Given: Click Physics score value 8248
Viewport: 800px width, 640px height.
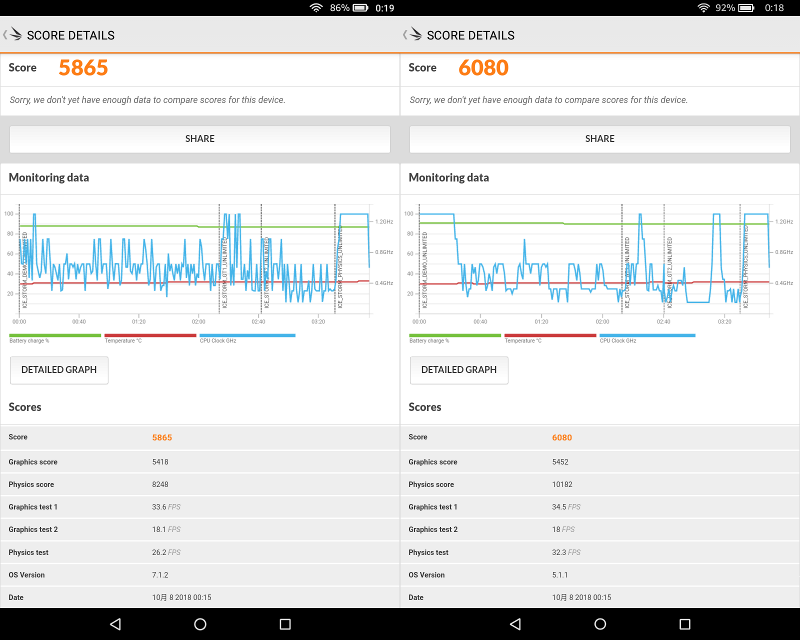Looking at the screenshot, I should pos(160,484).
